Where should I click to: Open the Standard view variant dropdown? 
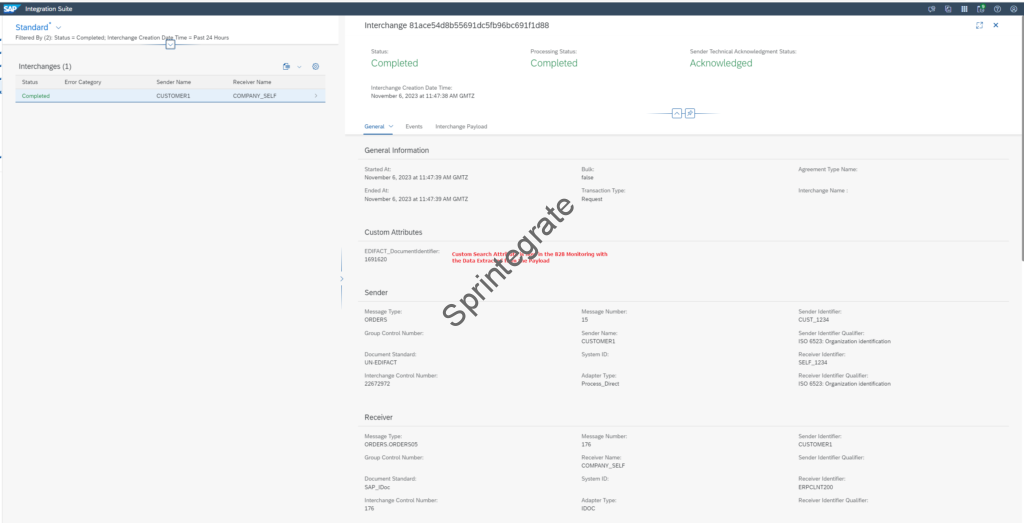[x=58, y=27]
